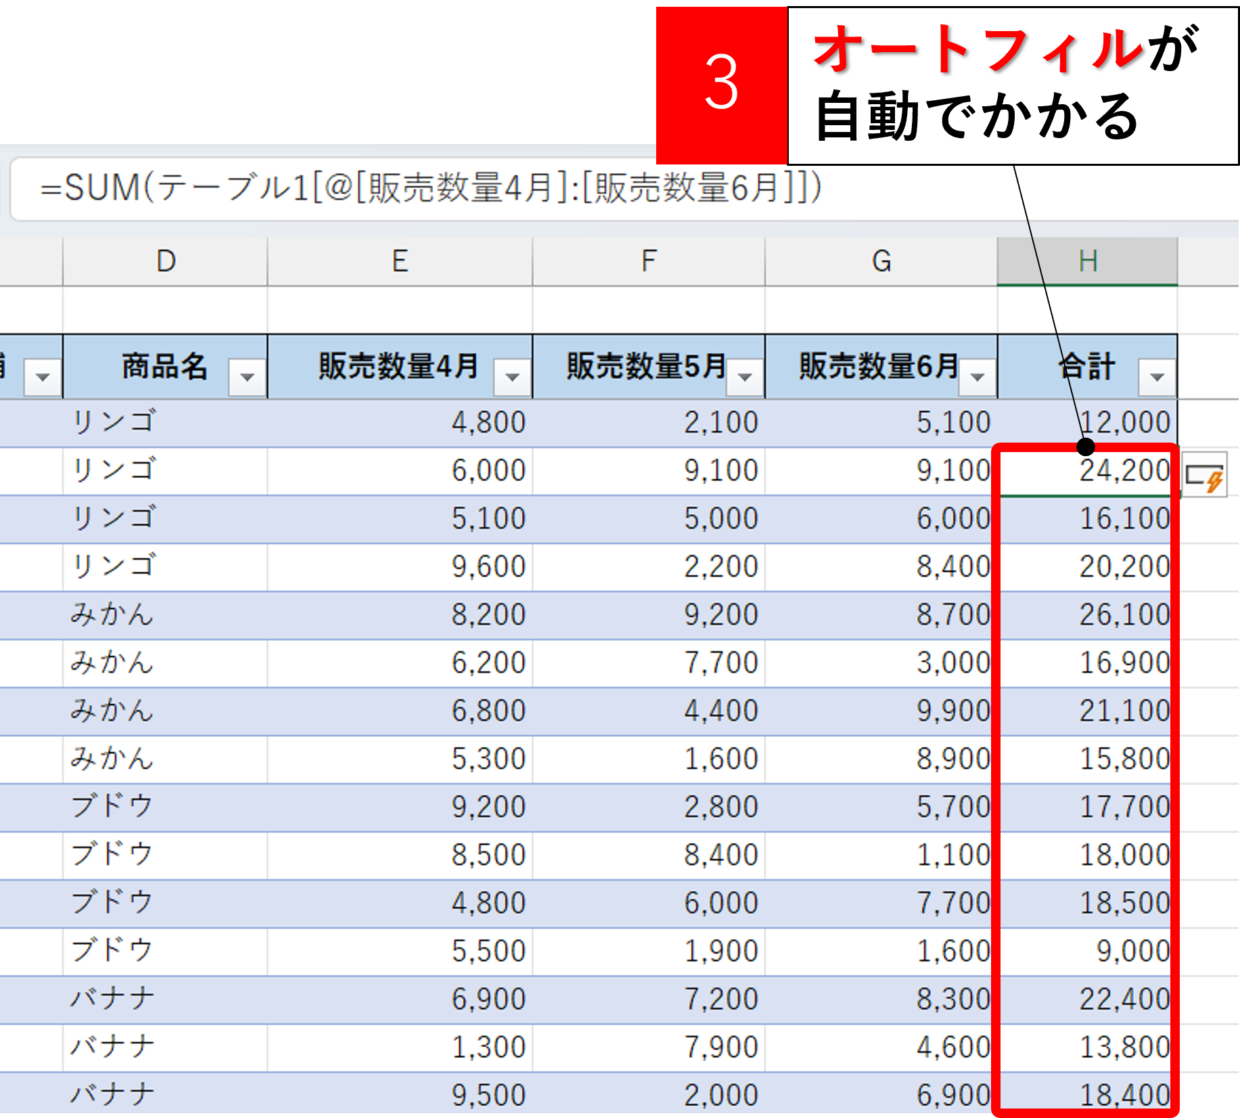This screenshot has width=1240, height=1118.
Task: Select total cell 24,200
Action: tap(1087, 471)
